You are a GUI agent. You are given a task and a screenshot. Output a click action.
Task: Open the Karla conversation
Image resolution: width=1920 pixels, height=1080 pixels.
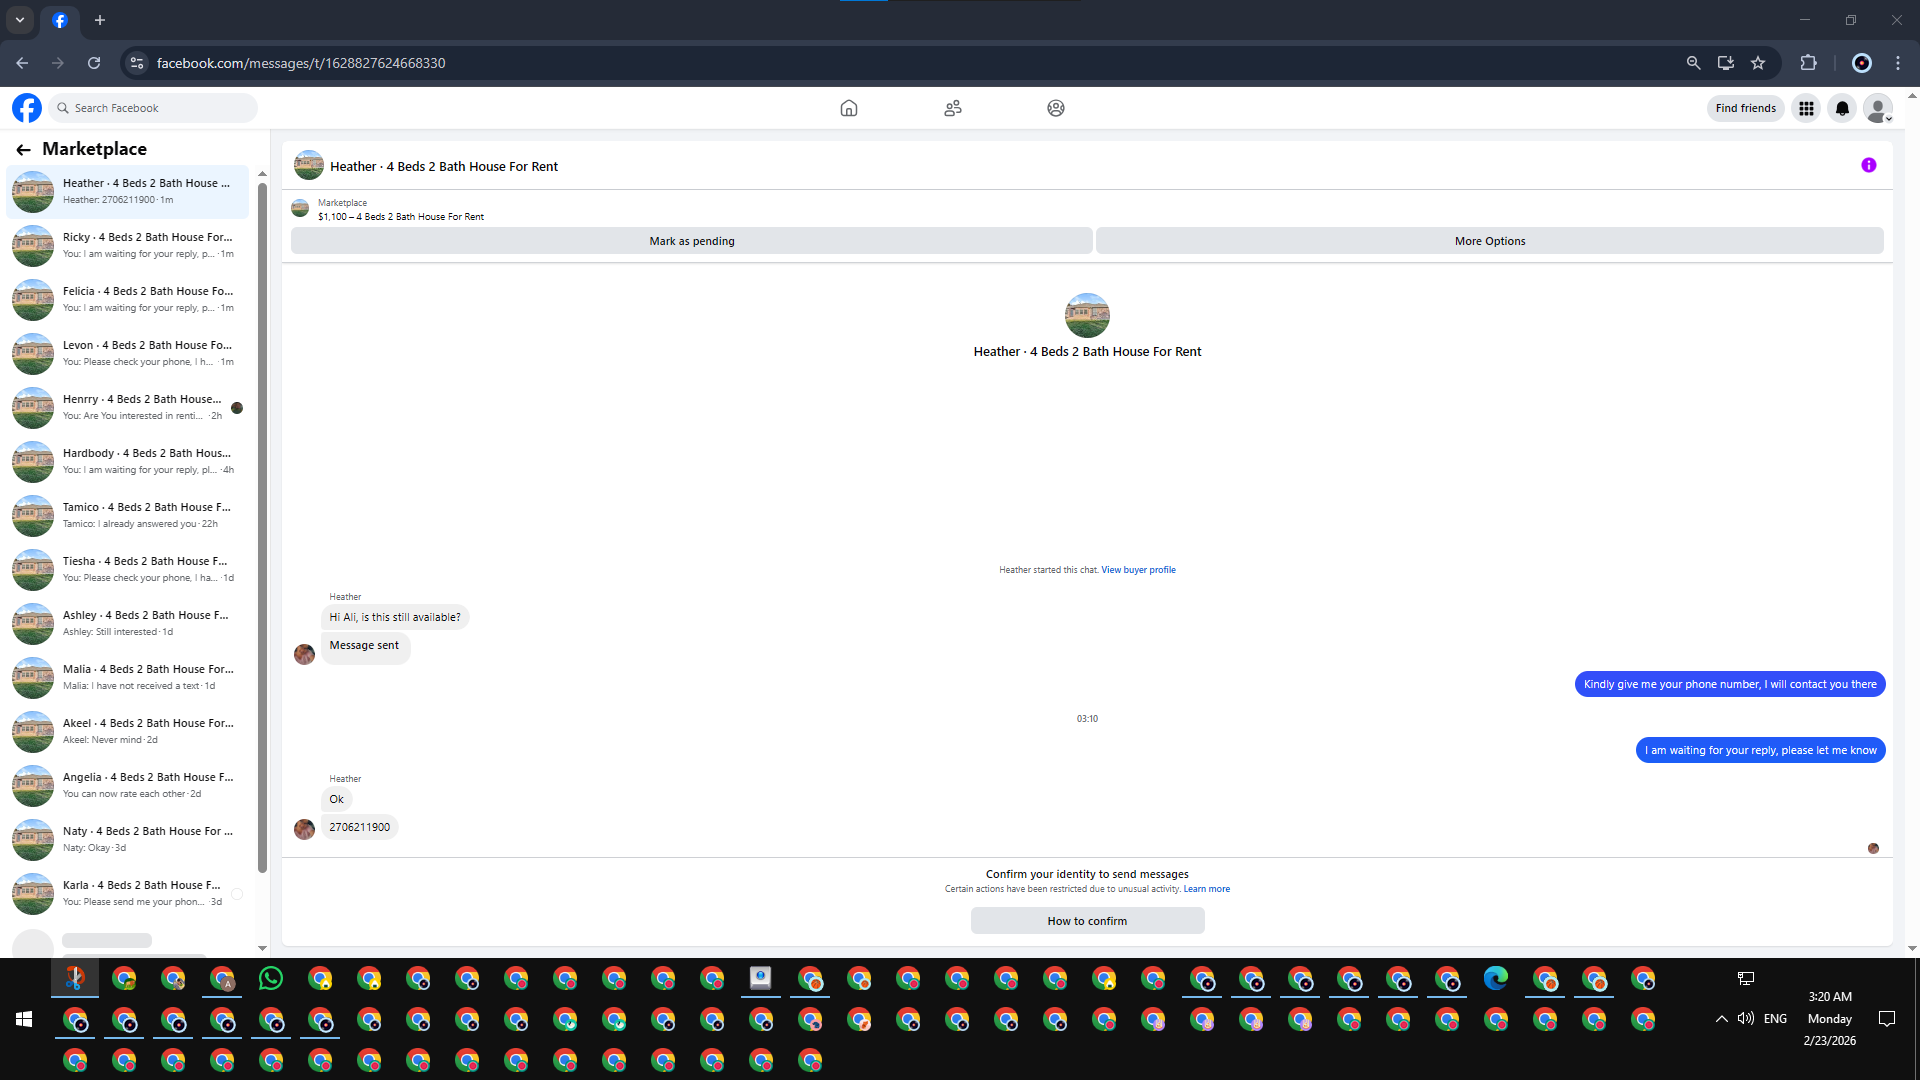pyautogui.click(x=128, y=894)
